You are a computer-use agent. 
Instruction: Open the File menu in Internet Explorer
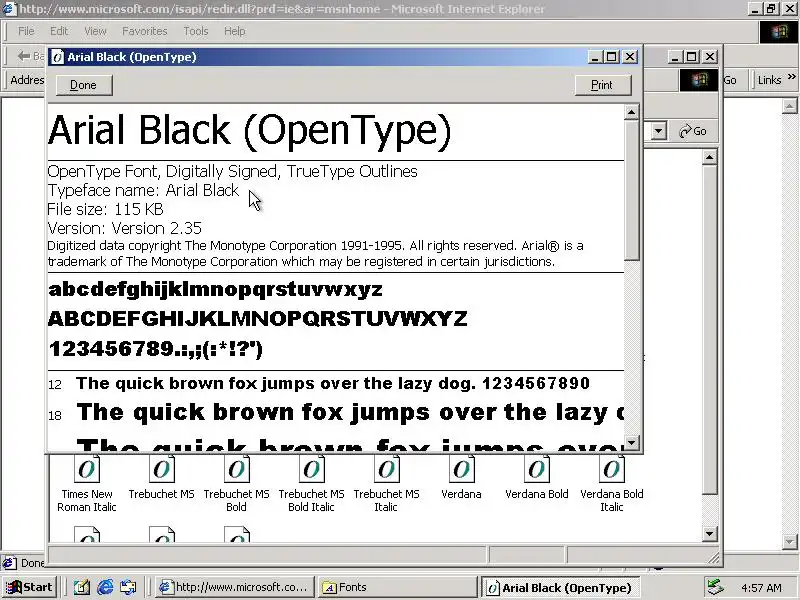[x=26, y=31]
